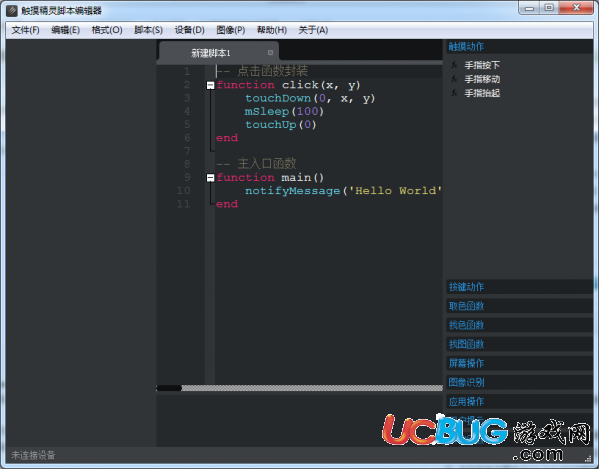The height and width of the screenshot is (469, 599).
Task: Collapse the click function fold marker
Action: coord(210,85)
